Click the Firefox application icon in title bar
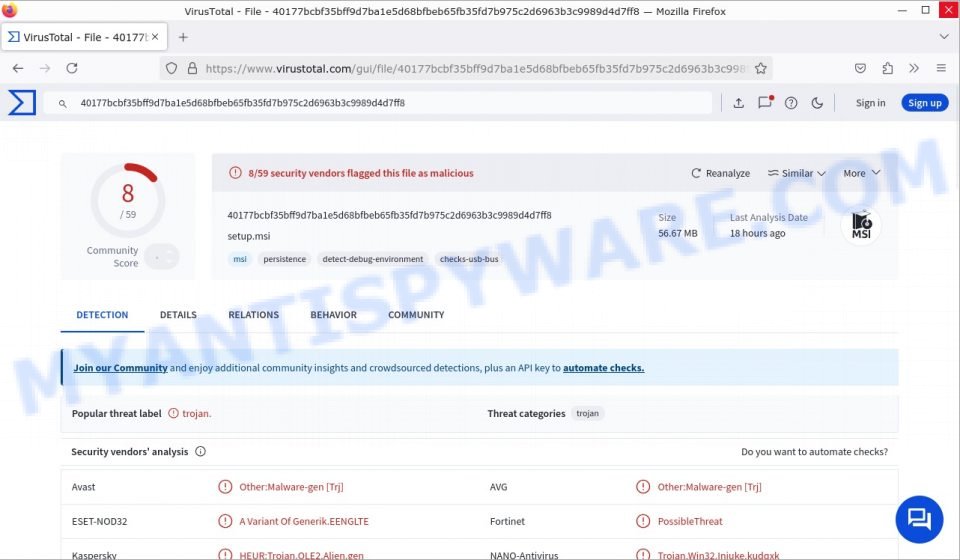 pyautogui.click(x=10, y=10)
